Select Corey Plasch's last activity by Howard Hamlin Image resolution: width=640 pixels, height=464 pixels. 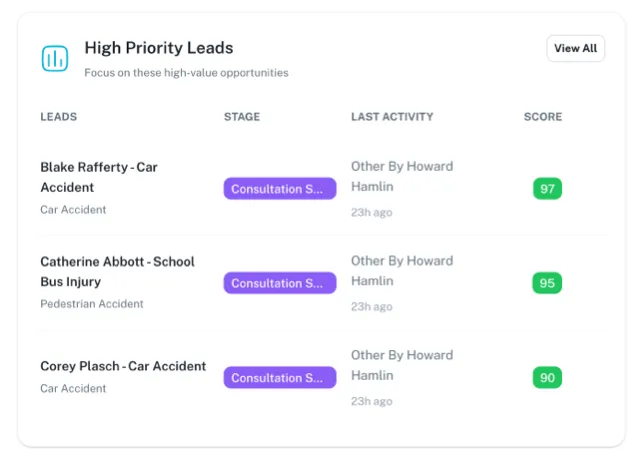tap(401, 365)
